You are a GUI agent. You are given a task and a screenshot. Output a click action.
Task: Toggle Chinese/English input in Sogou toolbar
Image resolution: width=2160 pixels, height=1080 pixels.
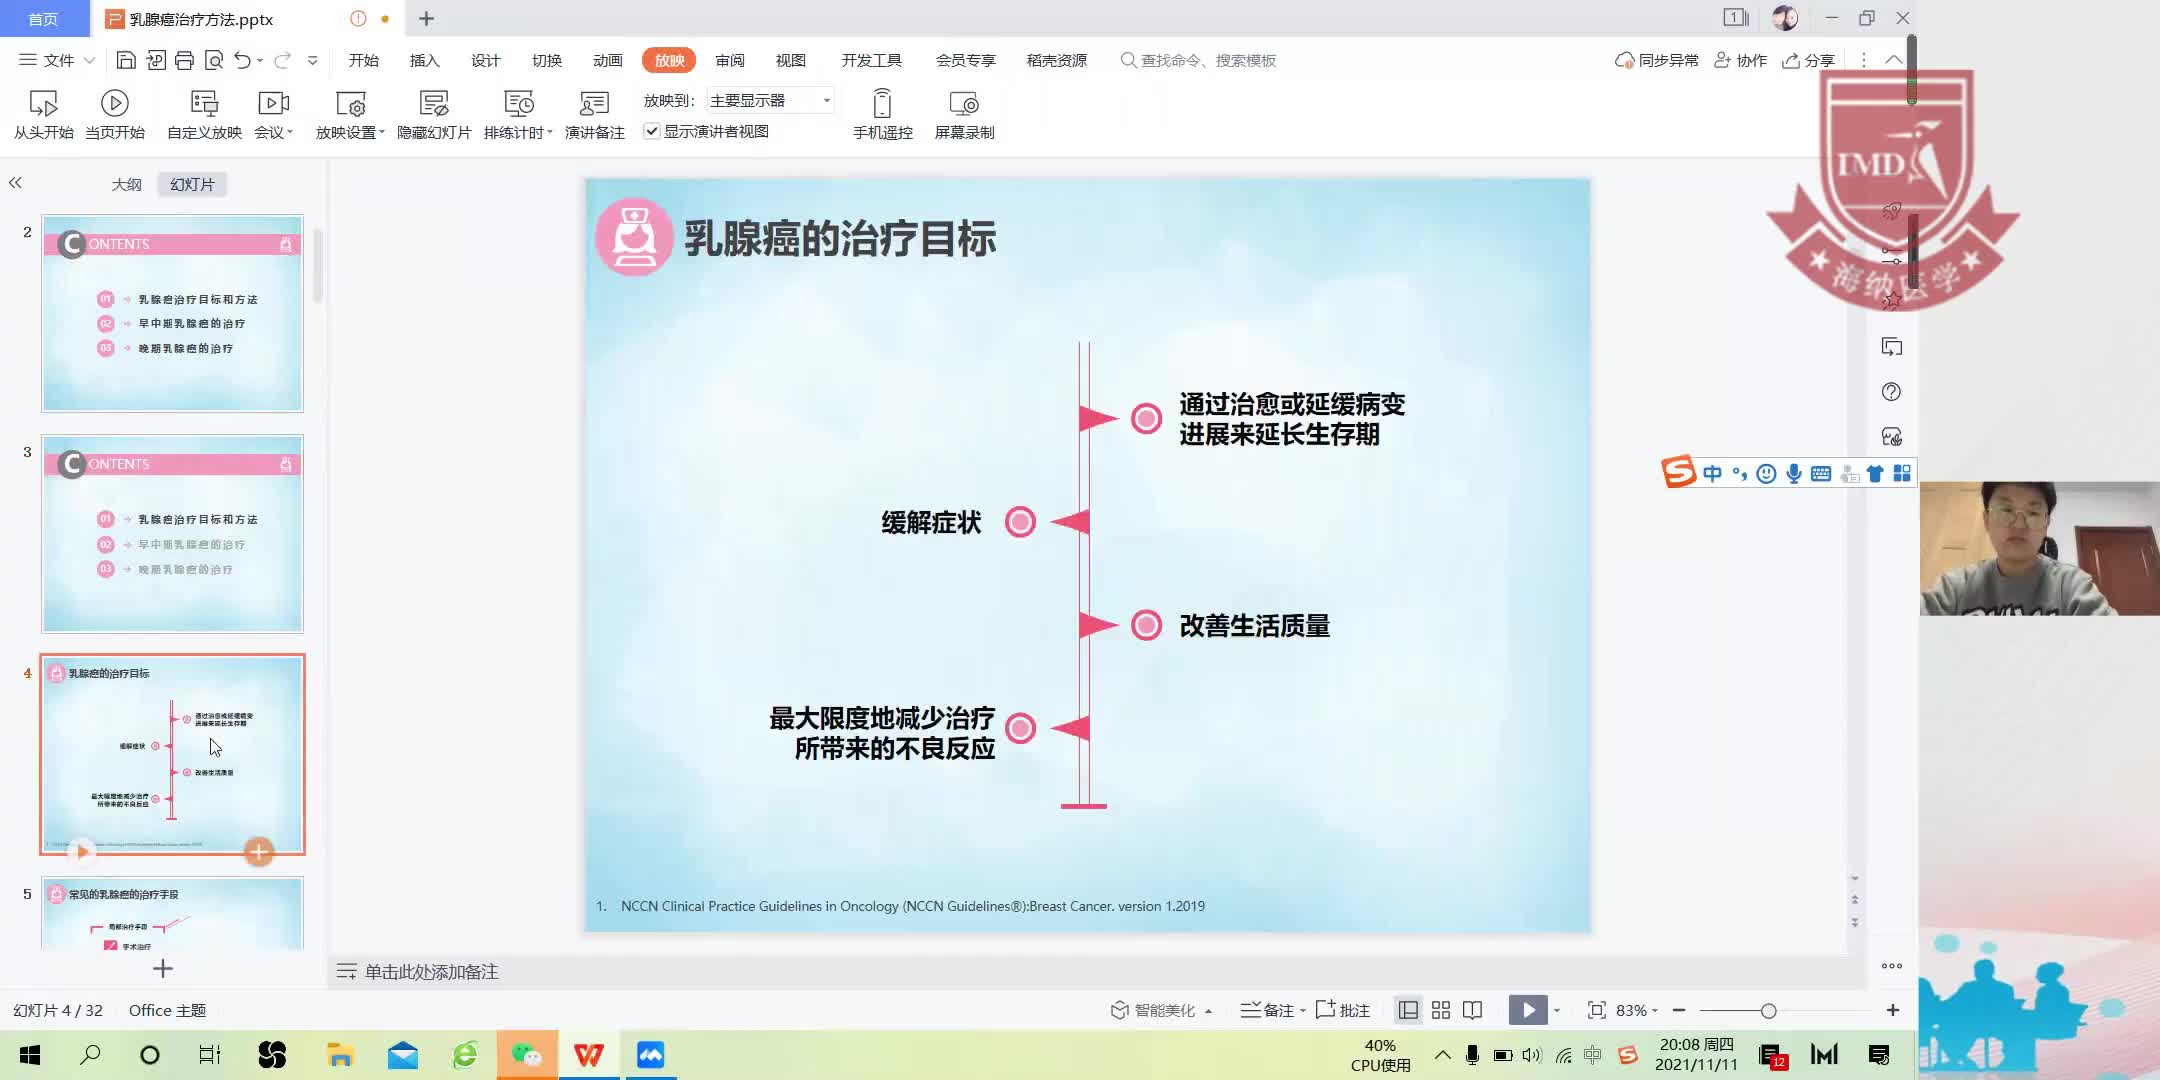point(1713,472)
